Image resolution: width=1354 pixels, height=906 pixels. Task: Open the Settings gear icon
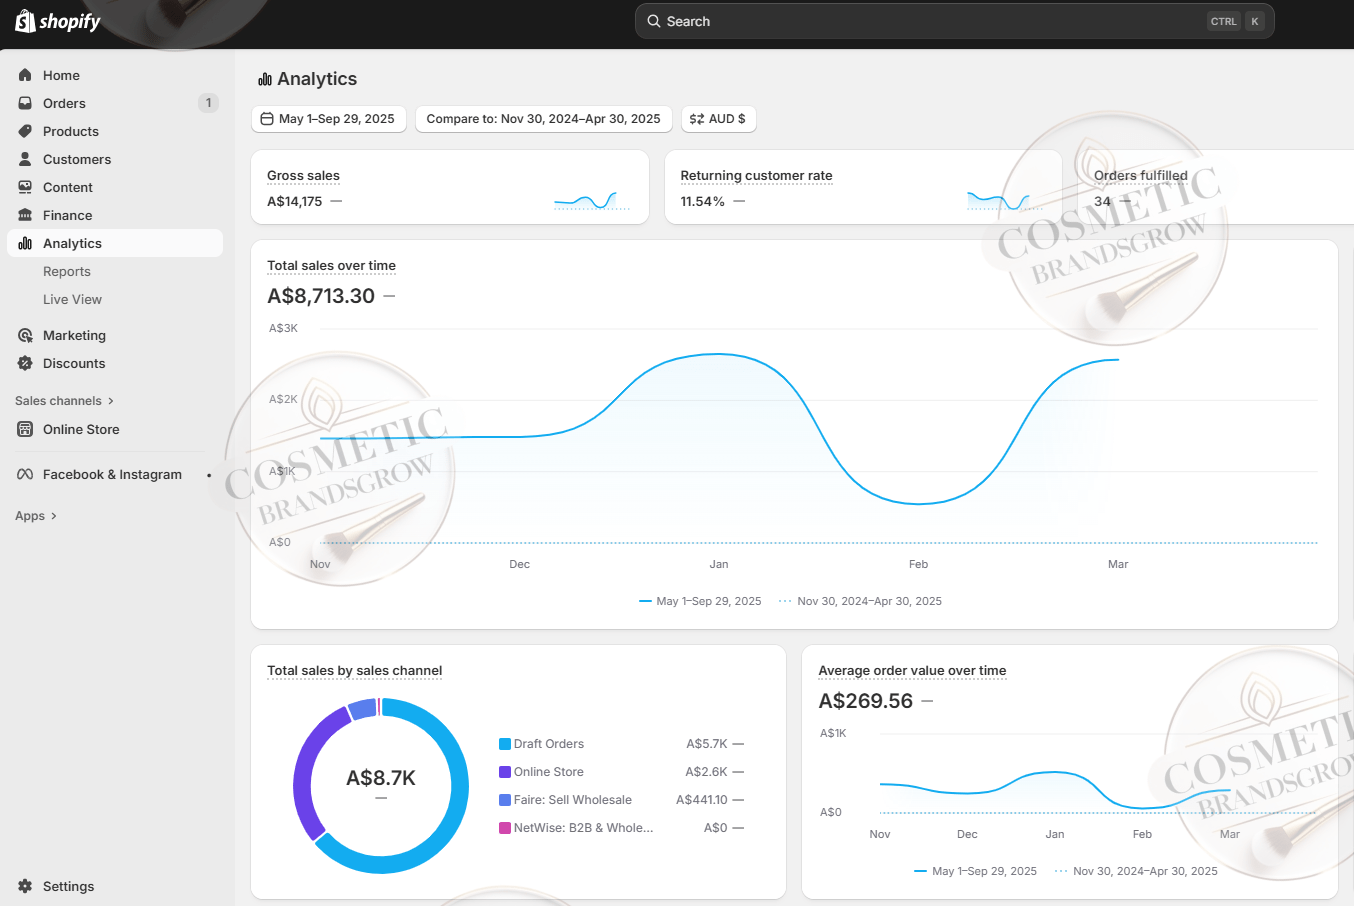(x=25, y=886)
